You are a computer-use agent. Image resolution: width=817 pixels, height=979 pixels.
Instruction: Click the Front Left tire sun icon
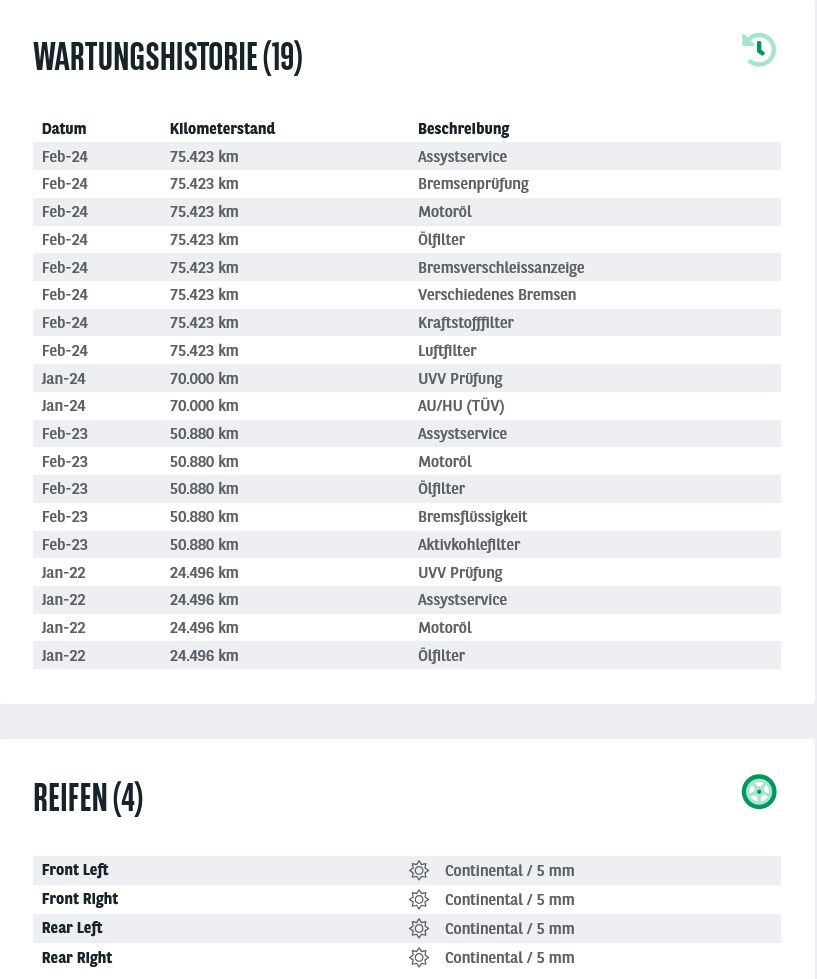click(x=419, y=870)
